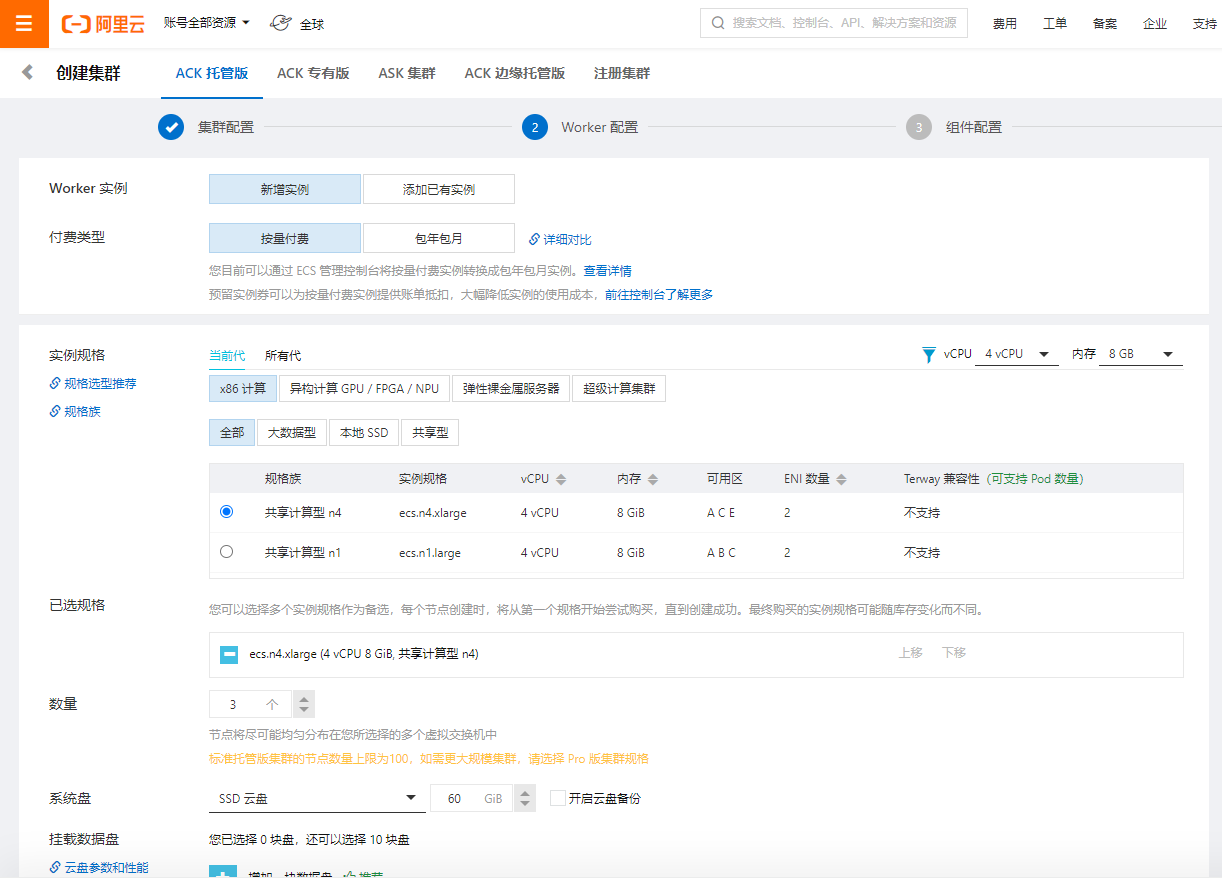
Task: Click the Alibaba Cloud logo
Action: tap(103, 24)
